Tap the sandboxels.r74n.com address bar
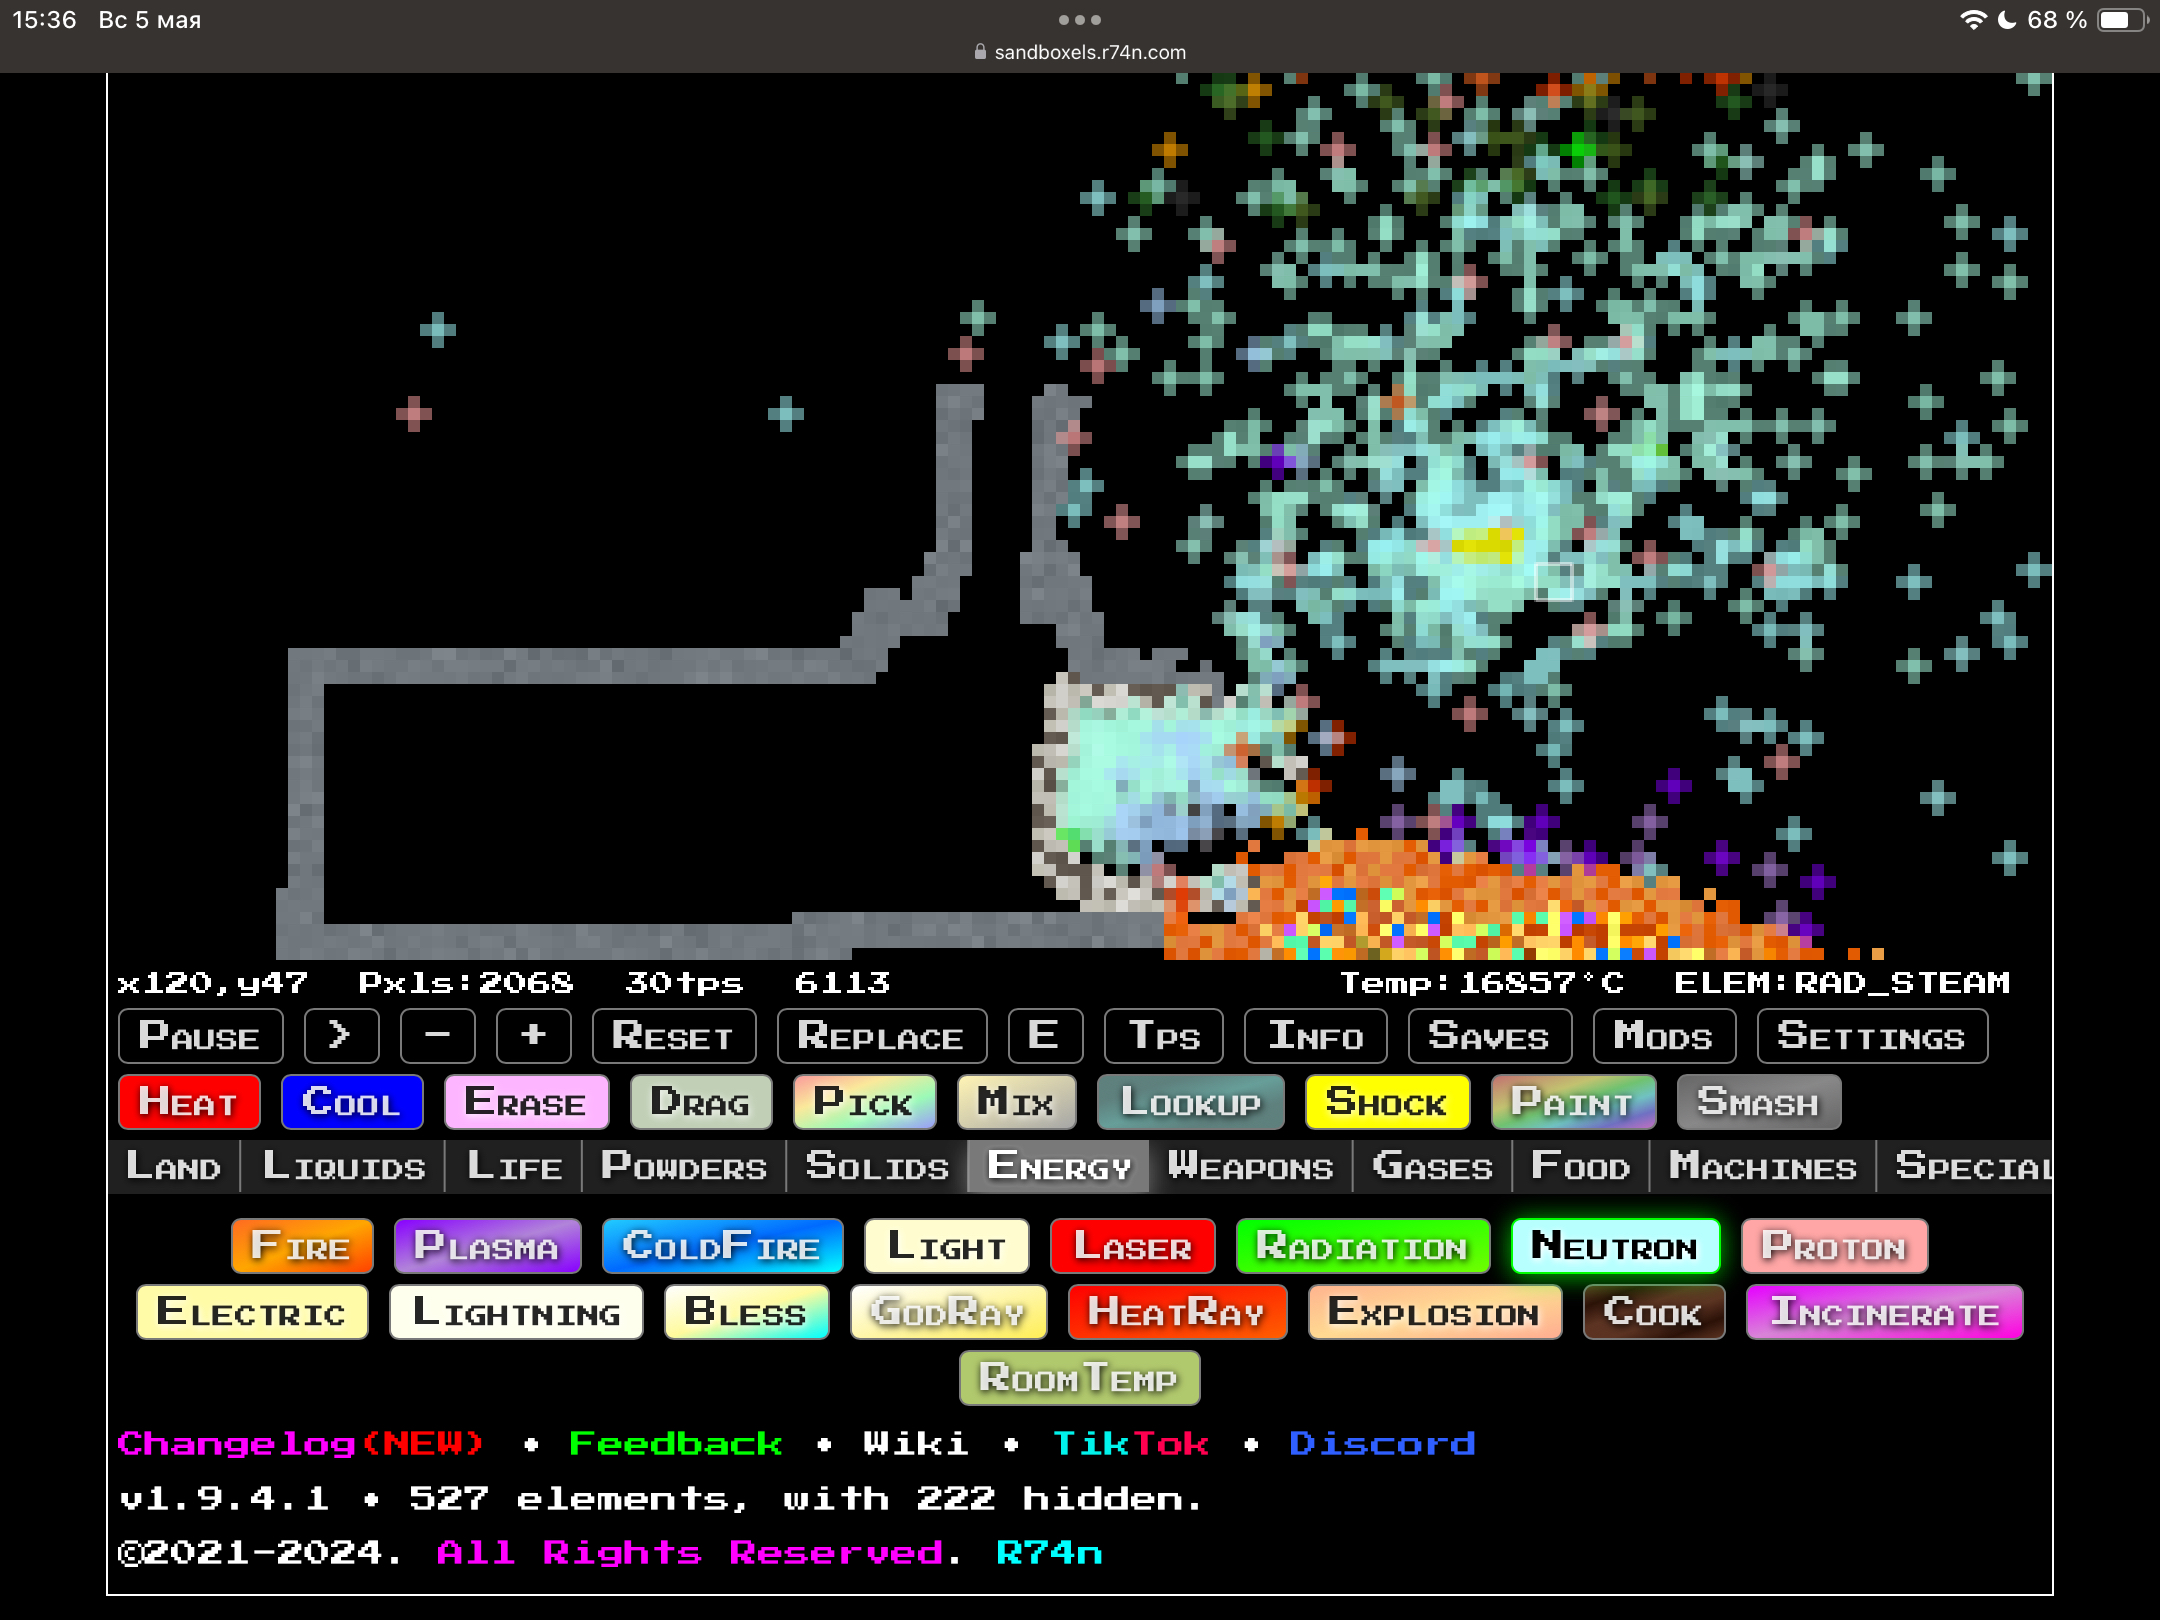This screenshot has width=2160, height=1620. point(1080,52)
